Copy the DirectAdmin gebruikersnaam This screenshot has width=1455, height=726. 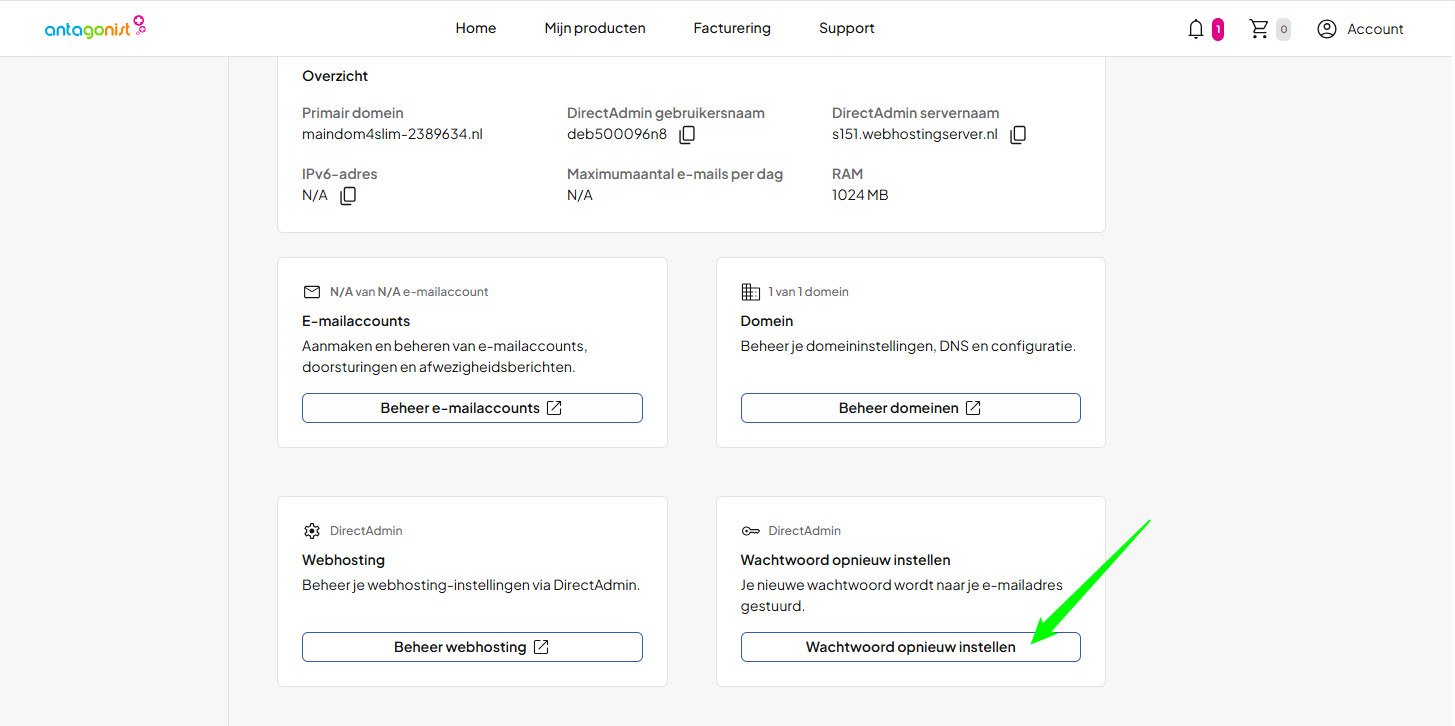(687, 135)
